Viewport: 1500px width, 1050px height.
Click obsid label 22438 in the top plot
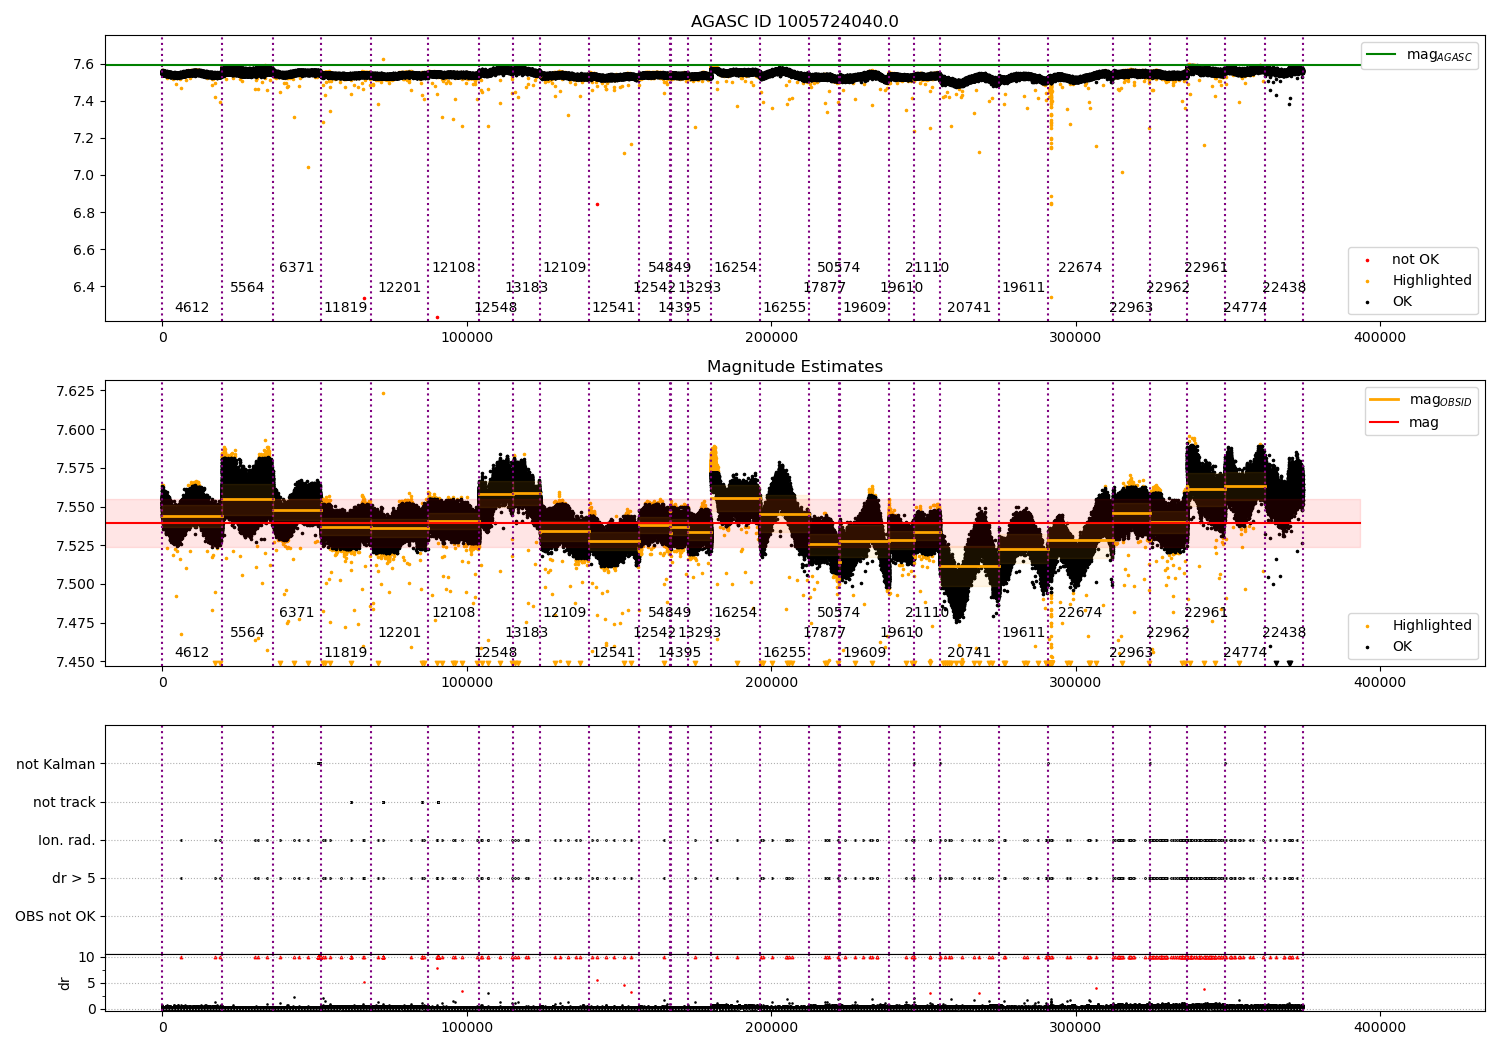[1283, 287]
